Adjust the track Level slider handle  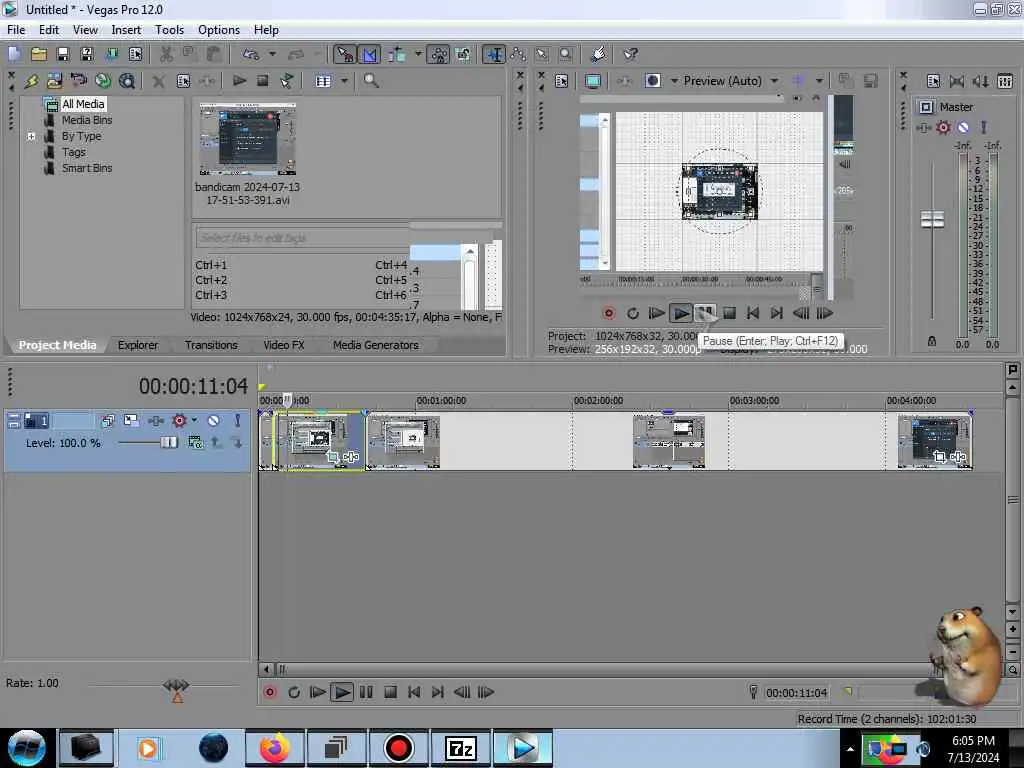click(169, 443)
